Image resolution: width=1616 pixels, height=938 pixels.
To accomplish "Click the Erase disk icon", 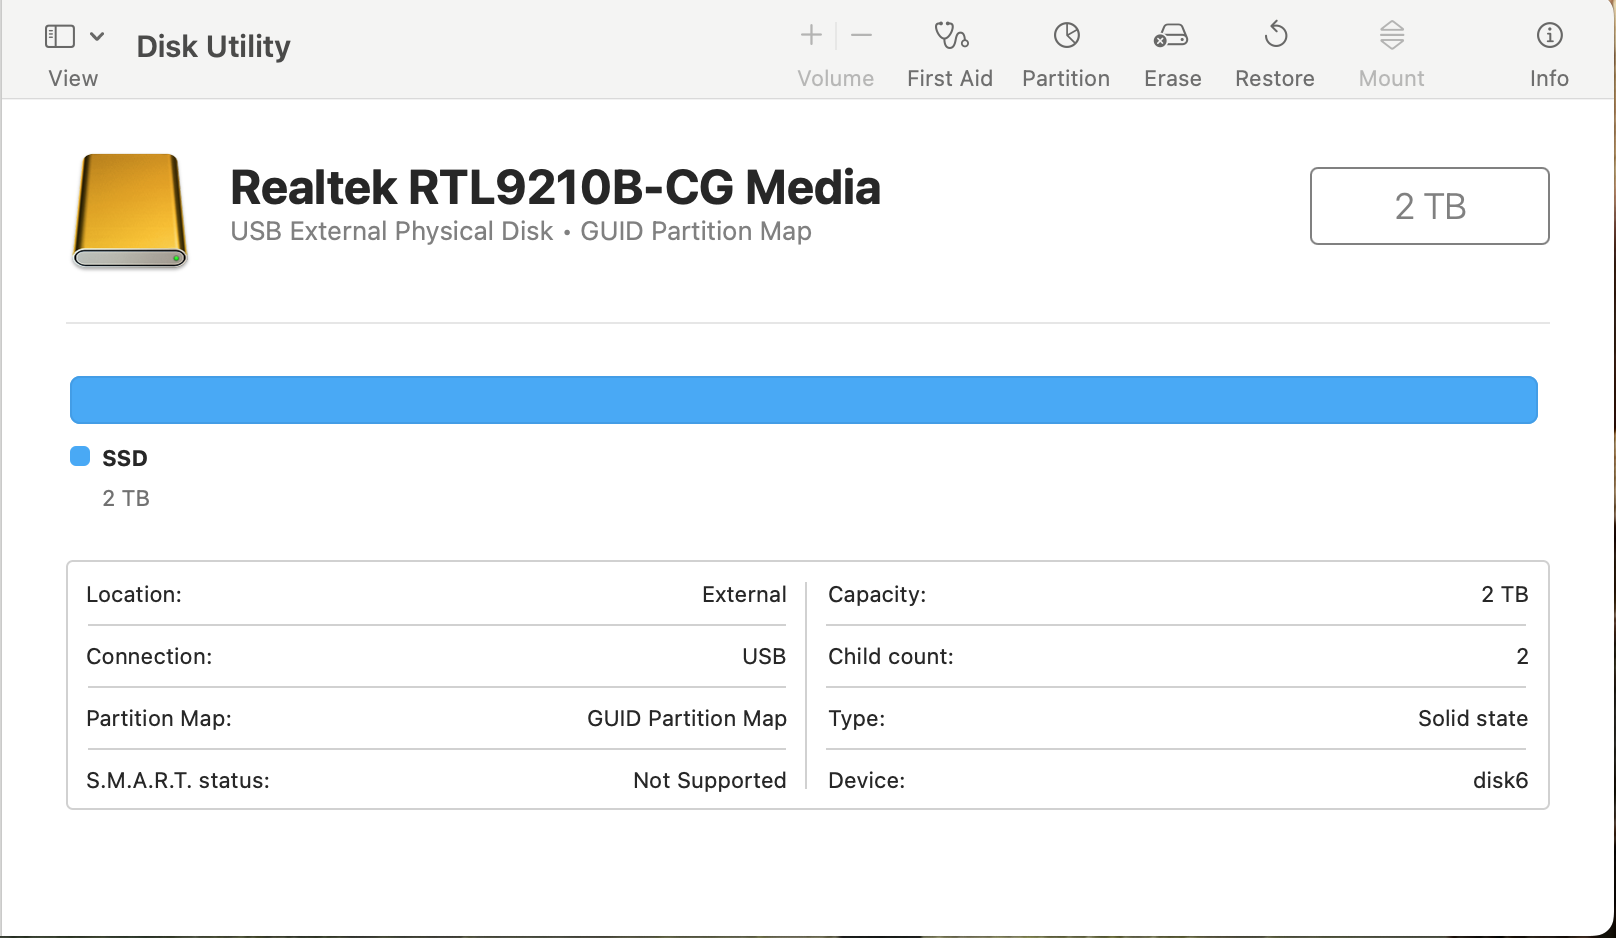I will pyautogui.click(x=1171, y=36).
